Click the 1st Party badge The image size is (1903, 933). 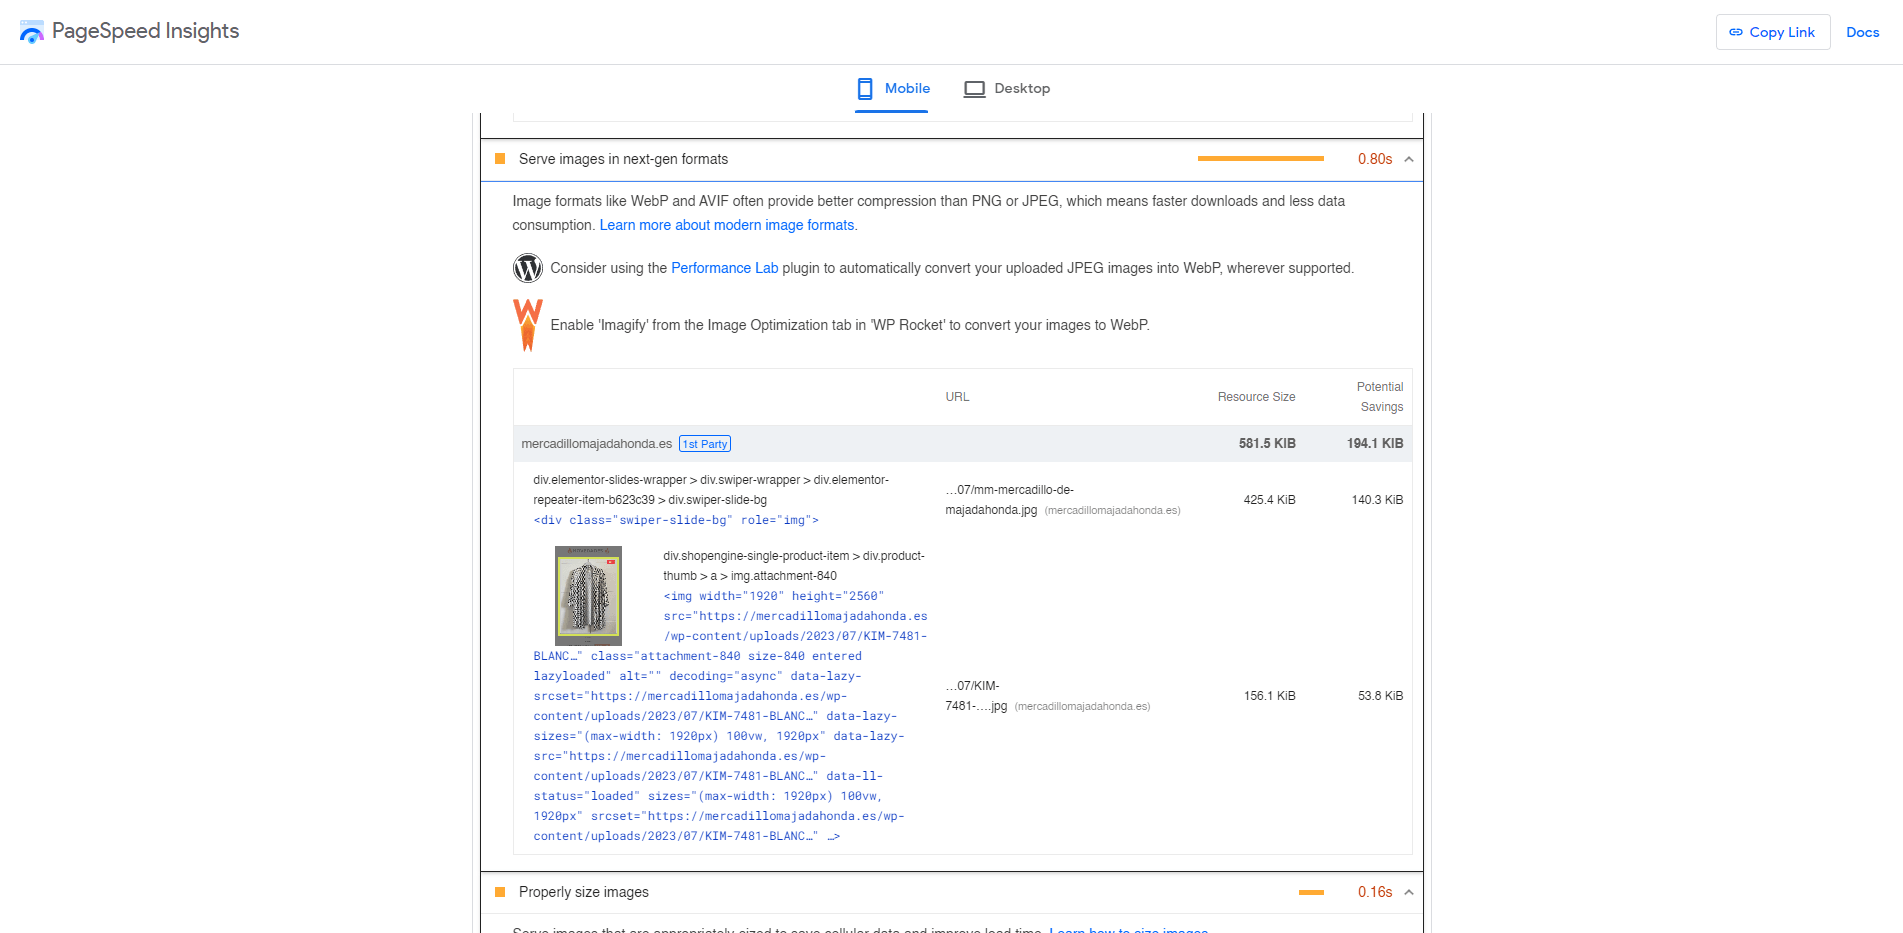coord(705,444)
